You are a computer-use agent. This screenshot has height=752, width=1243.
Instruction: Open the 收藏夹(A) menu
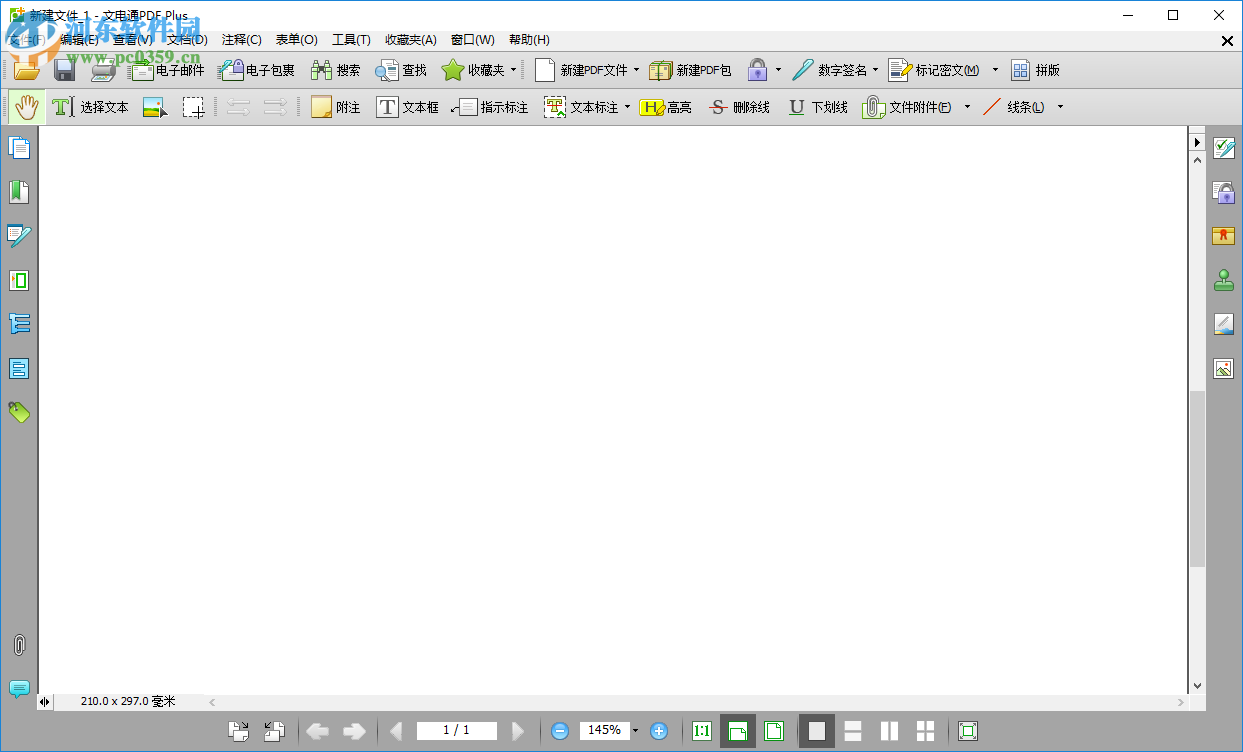[x=411, y=40]
